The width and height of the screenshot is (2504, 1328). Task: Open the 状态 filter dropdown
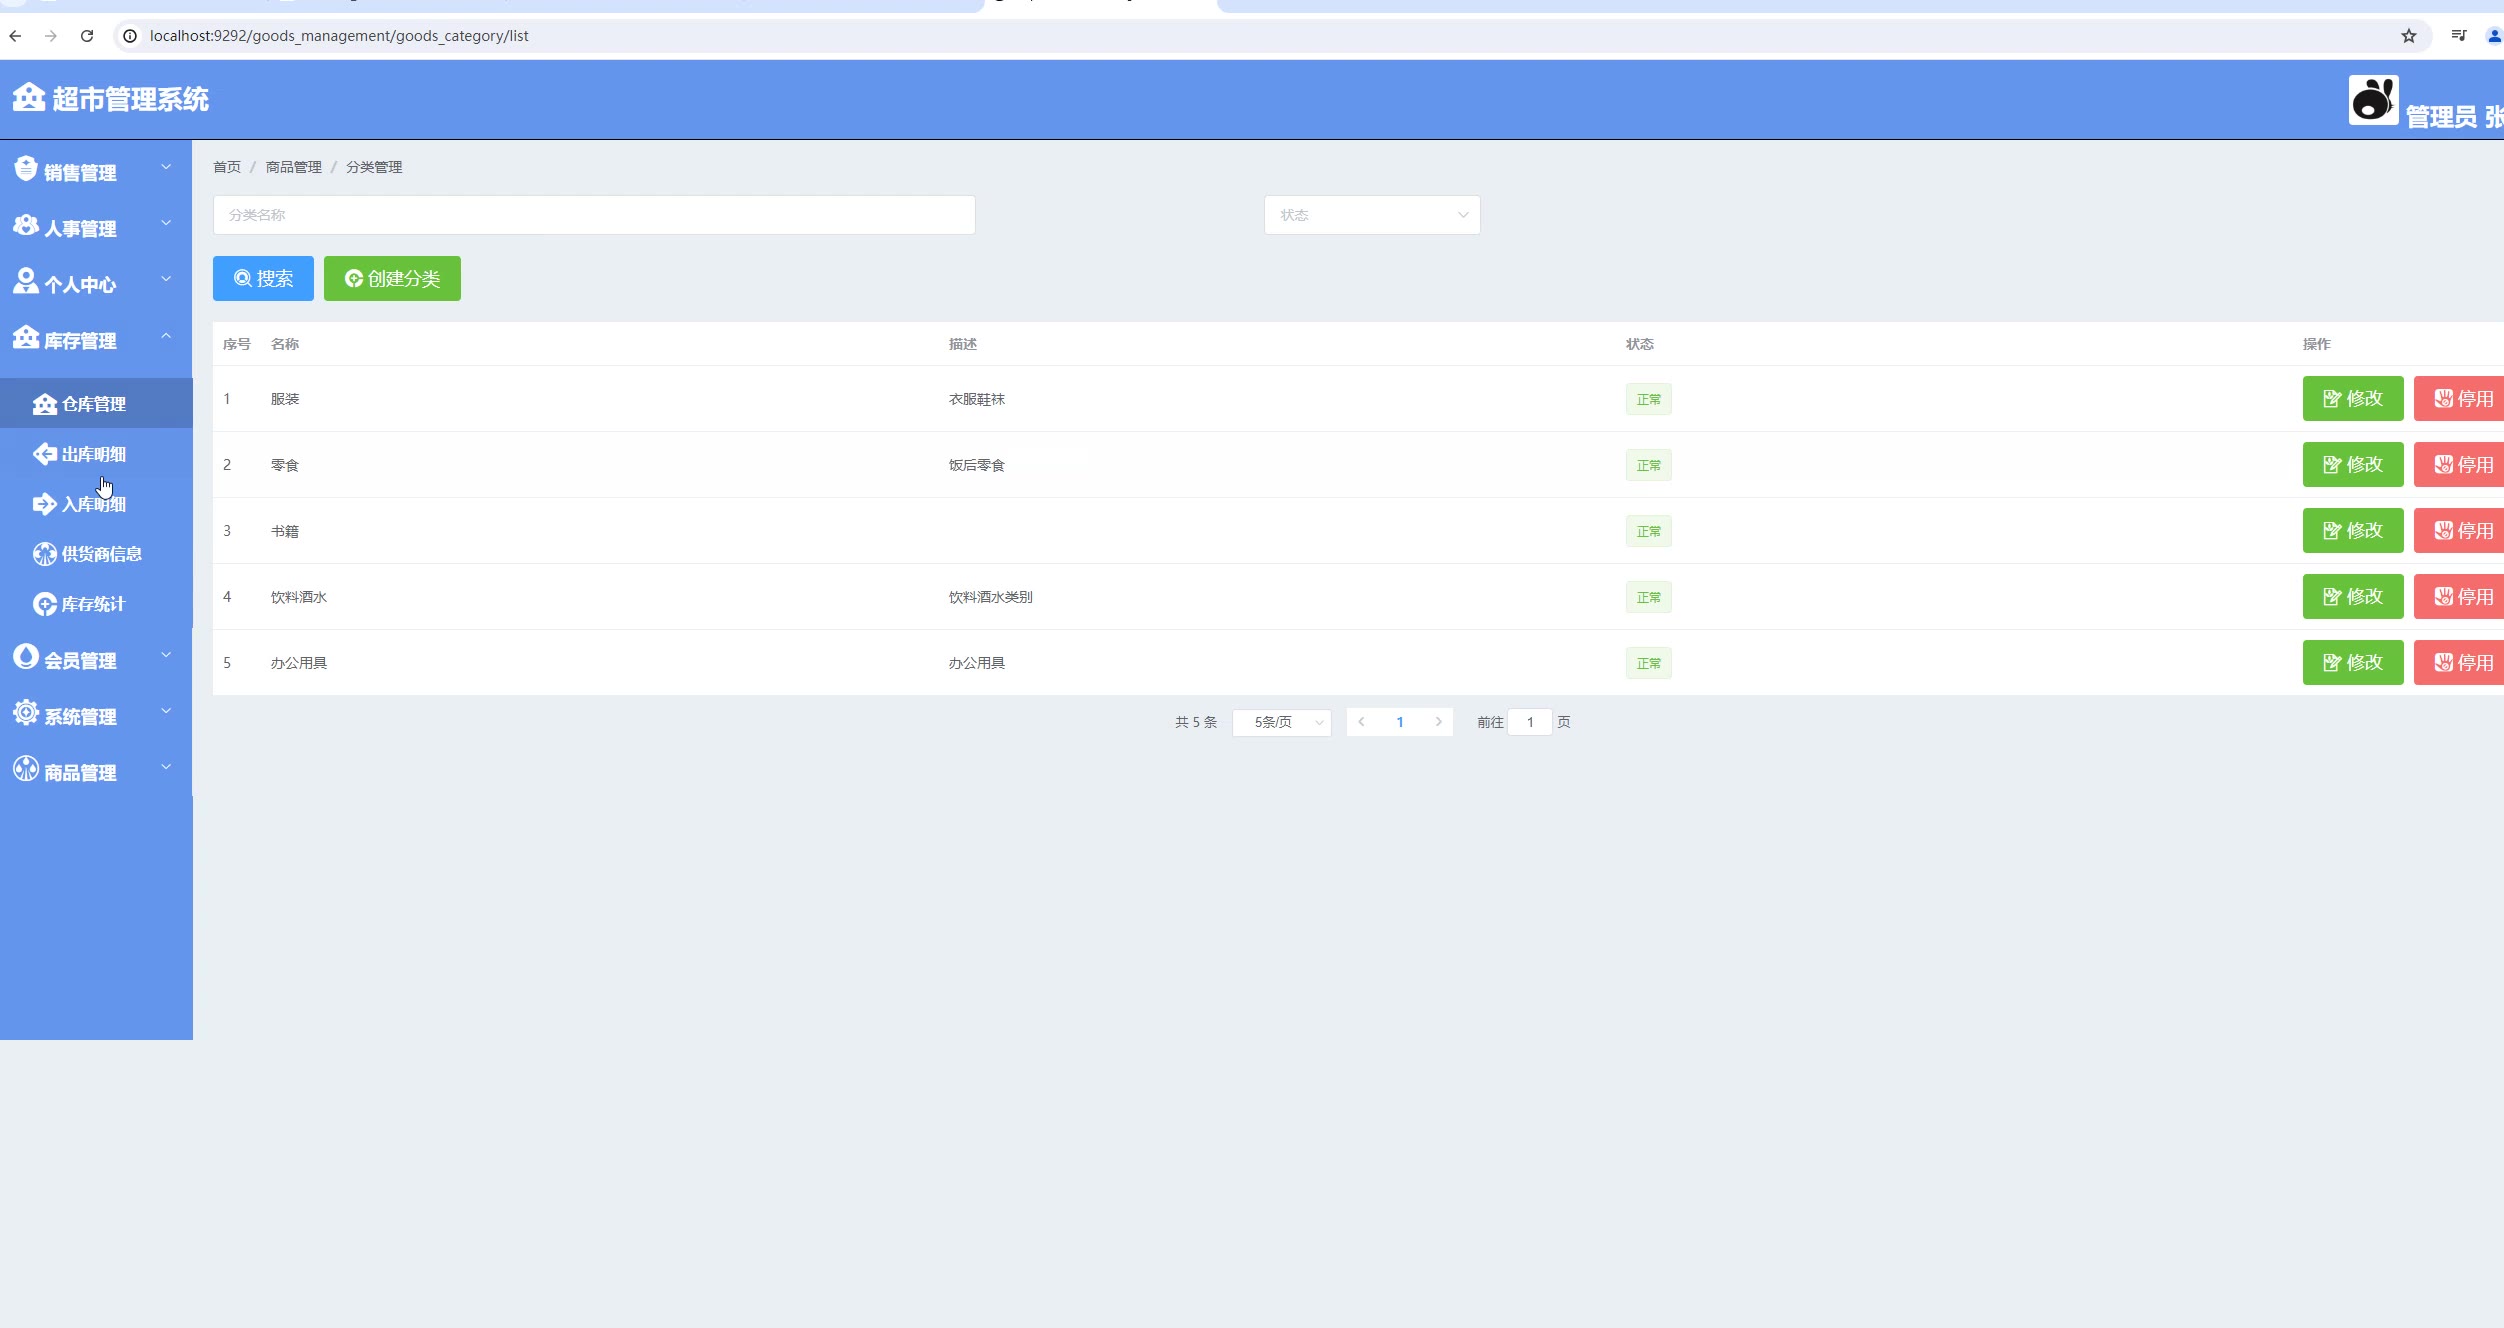pos(1372,215)
